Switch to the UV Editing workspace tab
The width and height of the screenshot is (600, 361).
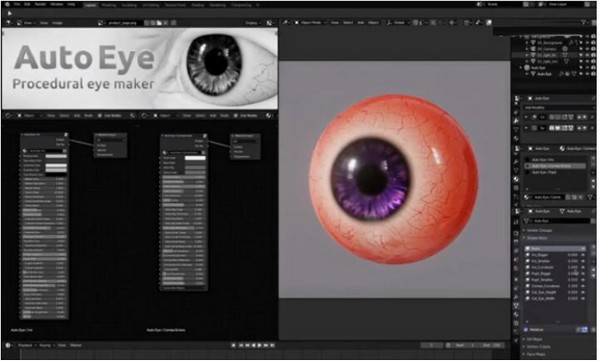[x=150, y=5]
